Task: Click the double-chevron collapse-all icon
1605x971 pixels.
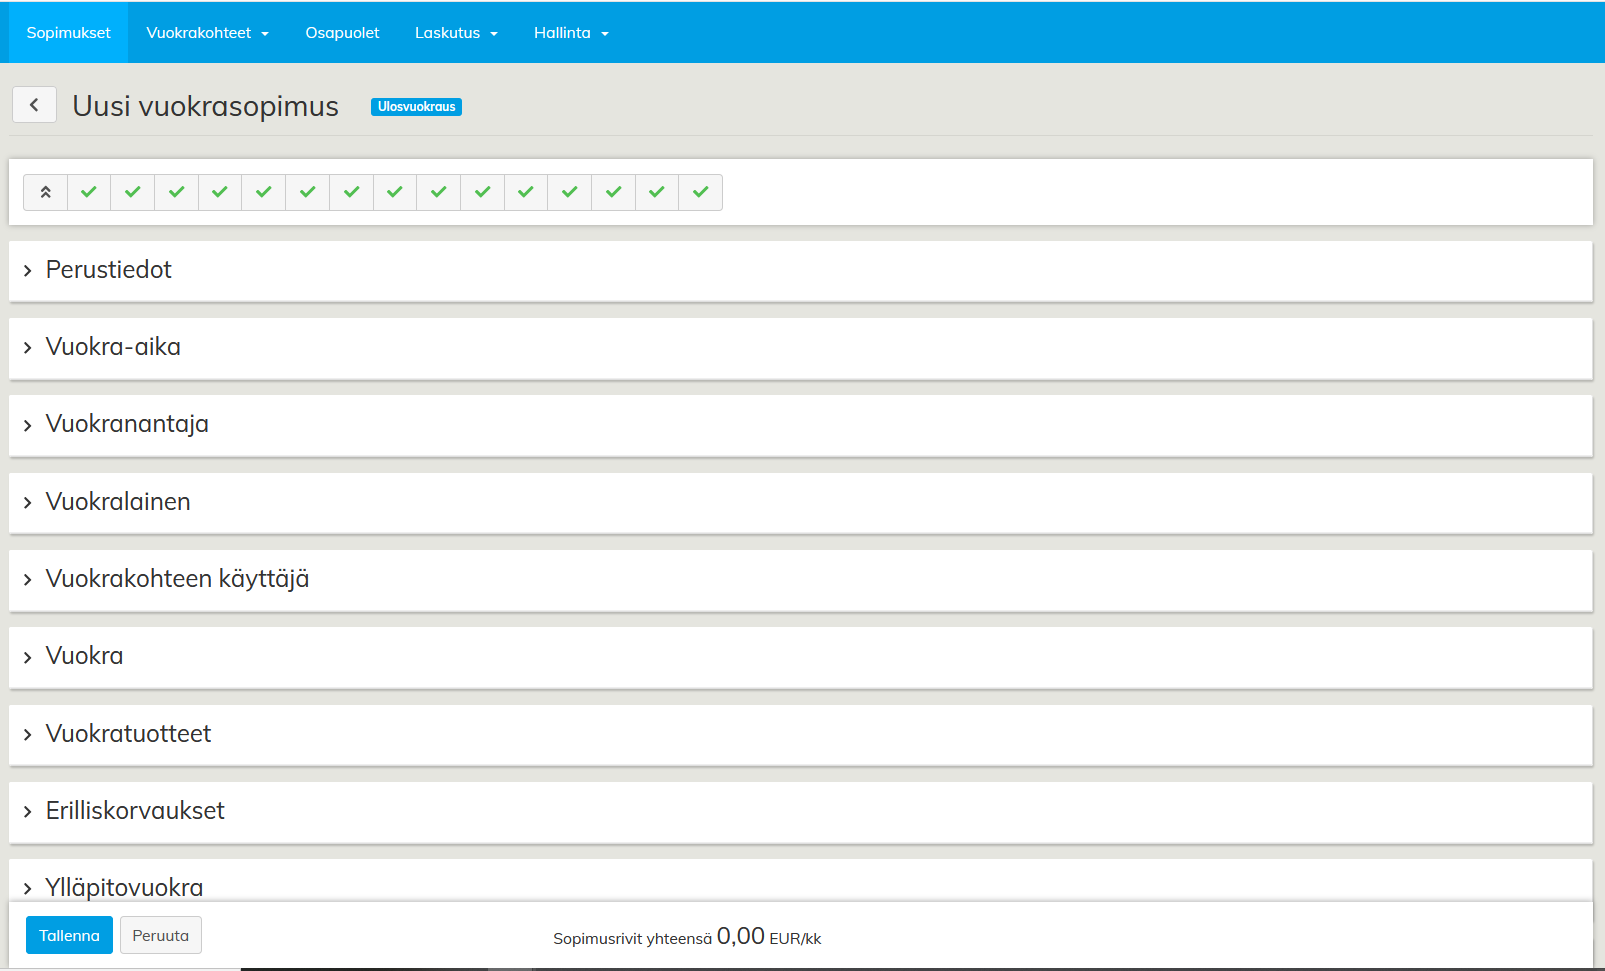Action: (x=45, y=192)
